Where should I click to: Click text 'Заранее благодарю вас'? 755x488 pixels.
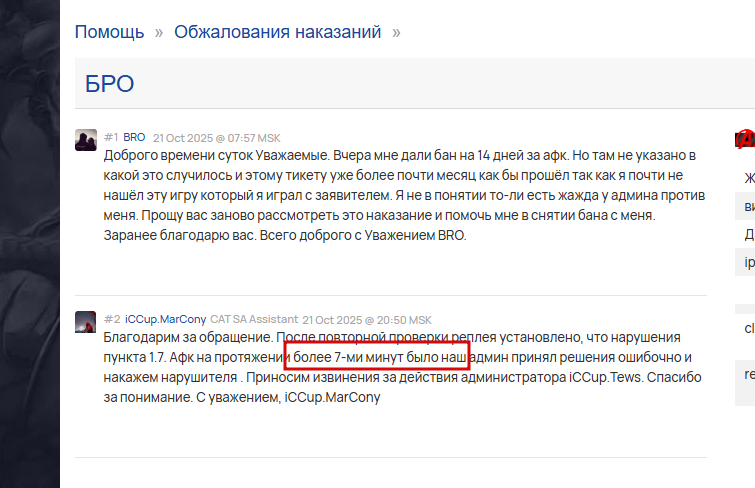(180, 235)
